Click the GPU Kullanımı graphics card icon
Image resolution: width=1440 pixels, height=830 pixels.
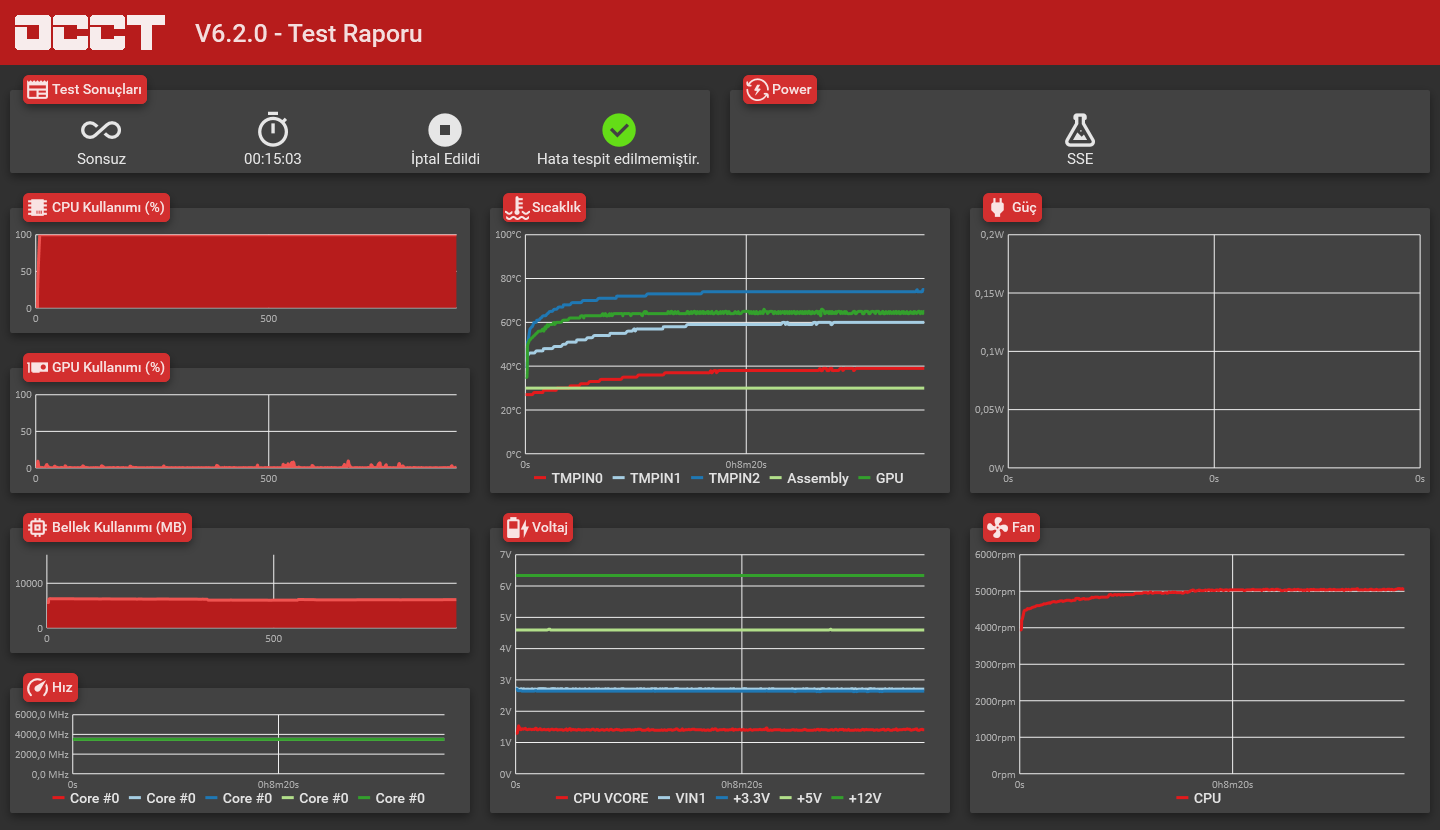[38, 368]
